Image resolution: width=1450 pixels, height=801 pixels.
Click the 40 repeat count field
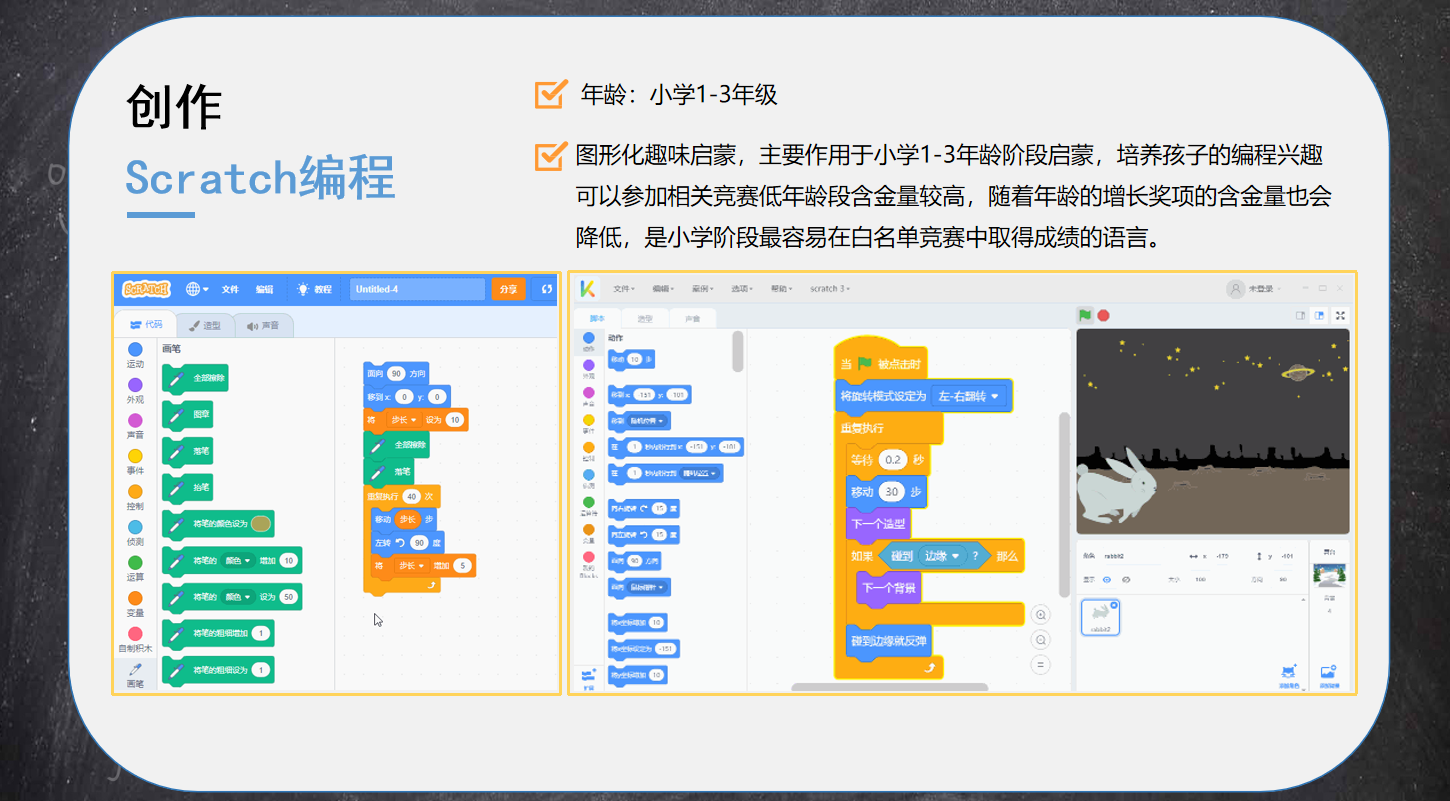[x=411, y=496]
